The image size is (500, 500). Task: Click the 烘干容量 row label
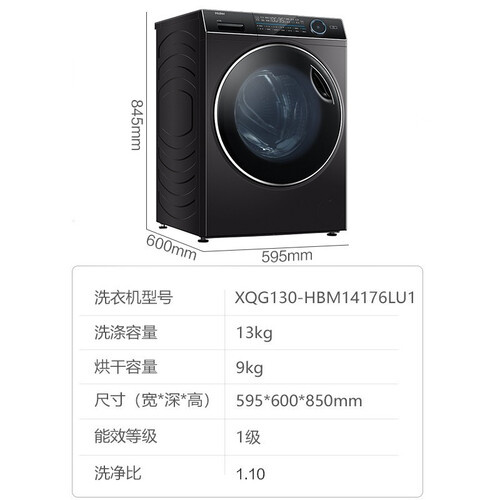[126, 367]
